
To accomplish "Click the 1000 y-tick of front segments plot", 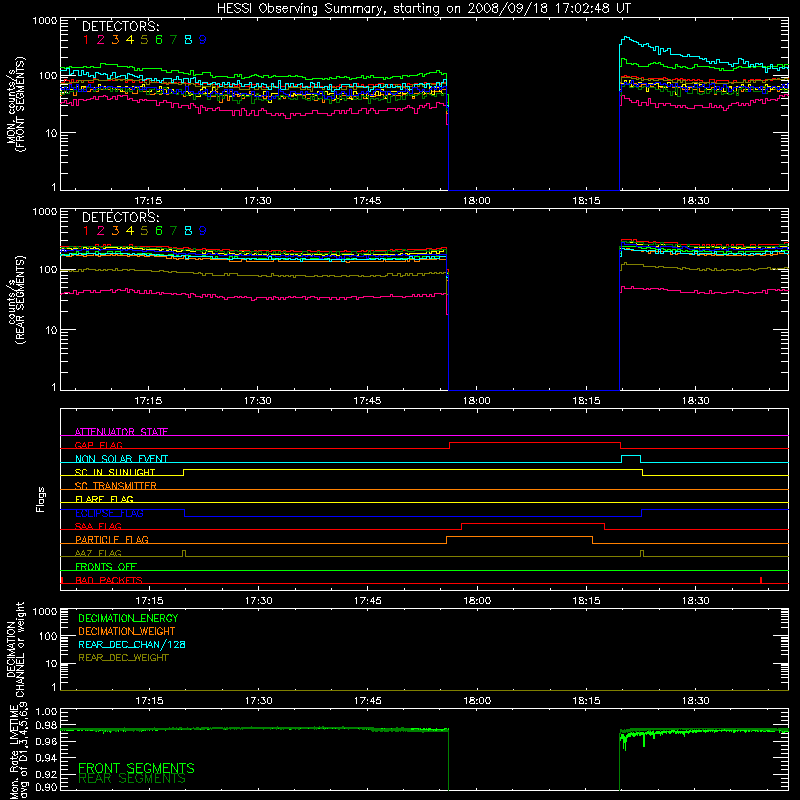I will tap(45, 21).
